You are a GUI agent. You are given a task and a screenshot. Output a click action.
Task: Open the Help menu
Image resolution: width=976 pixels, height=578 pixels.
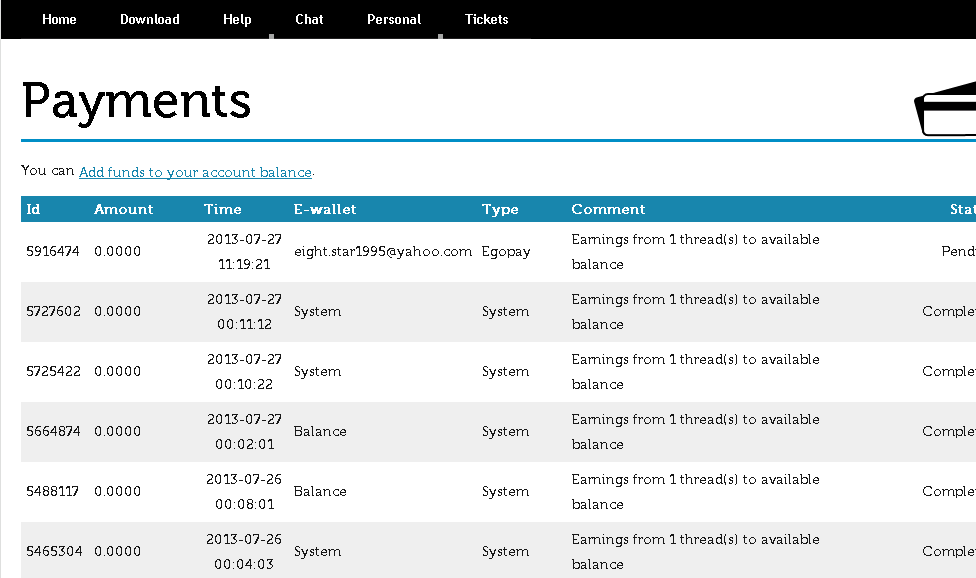(x=237, y=19)
